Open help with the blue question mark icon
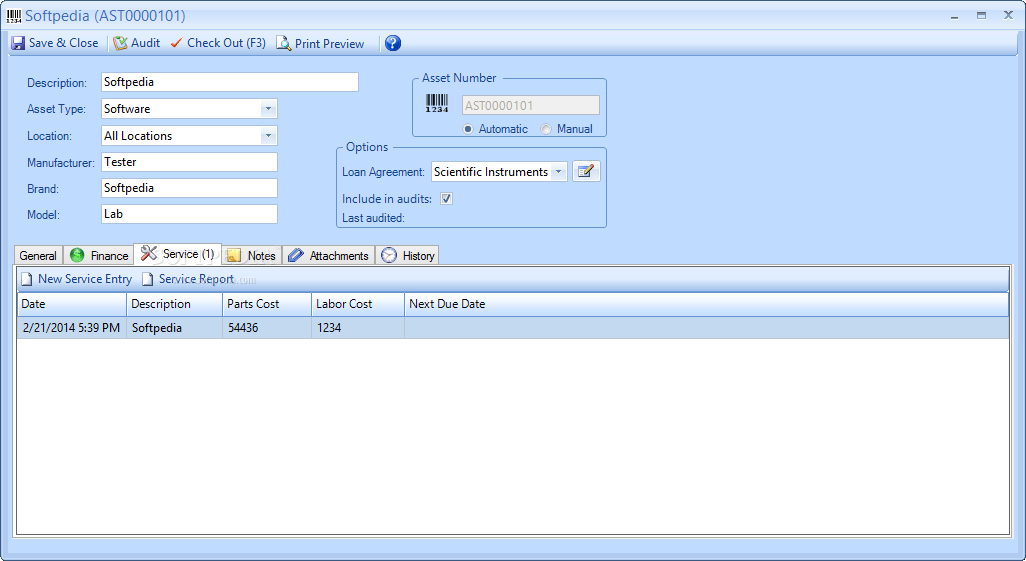 coord(393,43)
